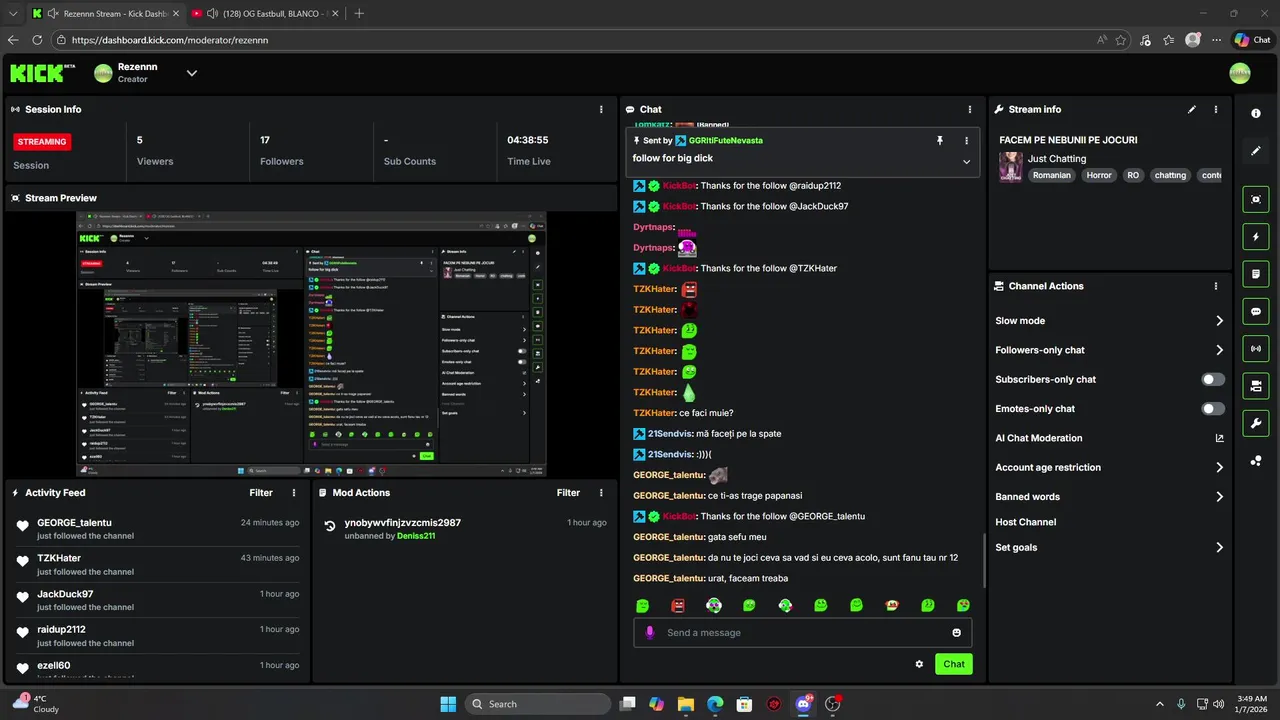Click Filter in Activity Feed
Screen dimensions: 1280x720
(x=261, y=492)
